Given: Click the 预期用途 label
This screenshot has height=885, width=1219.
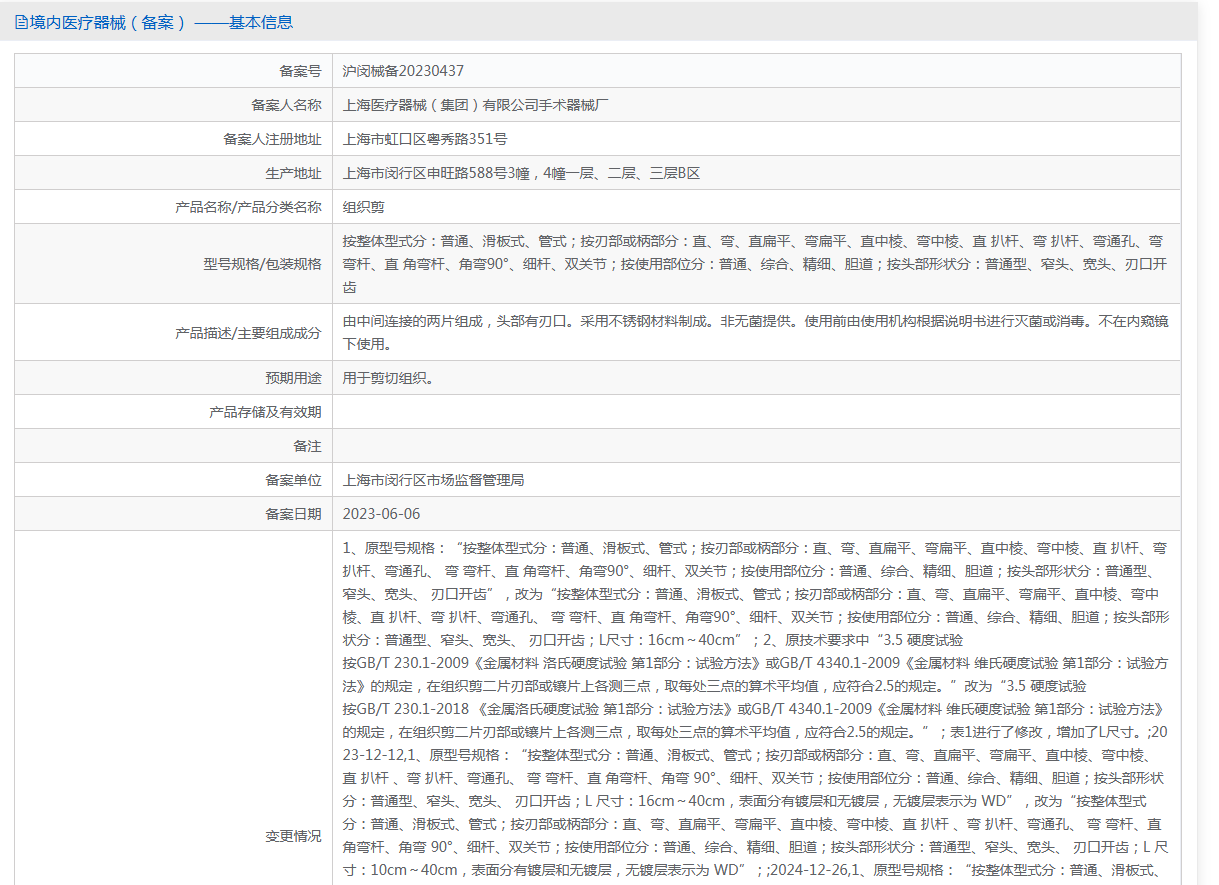Looking at the screenshot, I should point(294,378).
